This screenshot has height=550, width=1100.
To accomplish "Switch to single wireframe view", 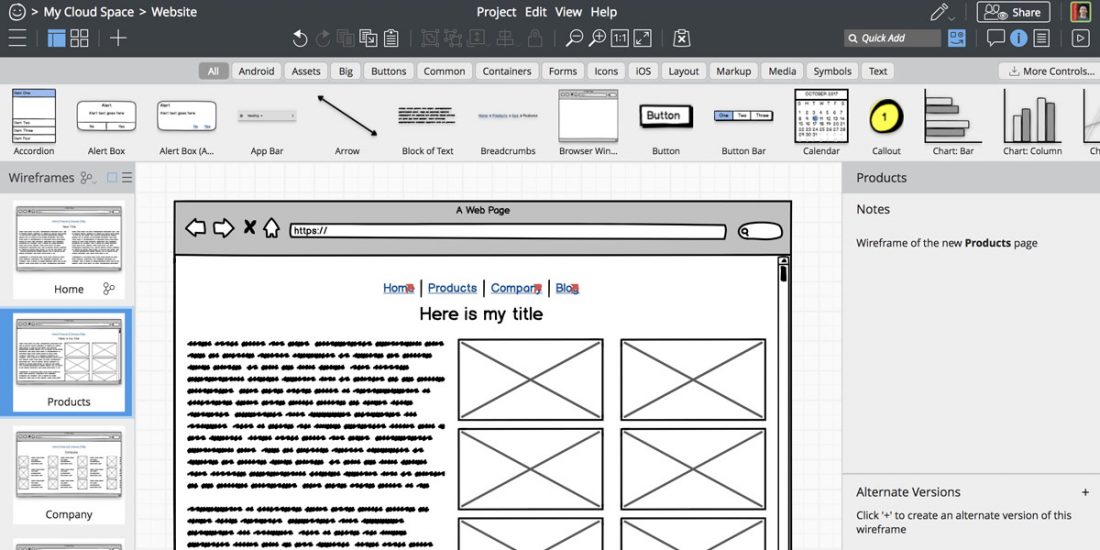I will [56, 38].
